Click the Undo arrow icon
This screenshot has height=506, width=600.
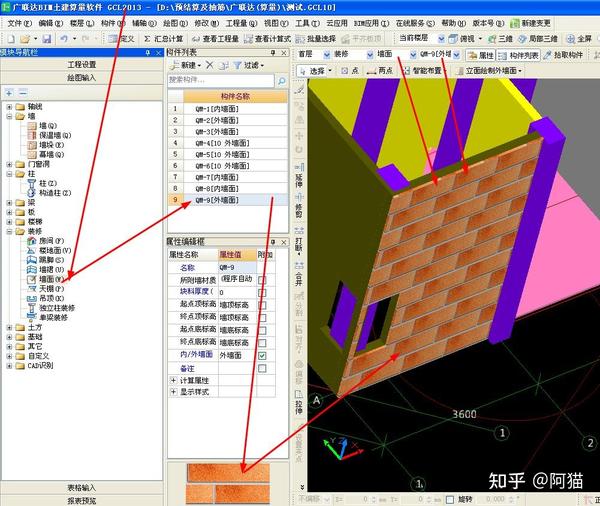[64, 39]
